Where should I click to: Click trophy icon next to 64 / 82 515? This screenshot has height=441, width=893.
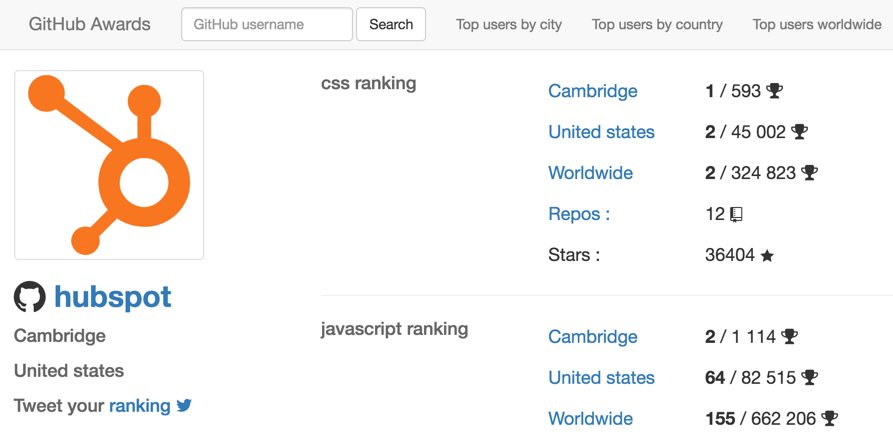809,377
